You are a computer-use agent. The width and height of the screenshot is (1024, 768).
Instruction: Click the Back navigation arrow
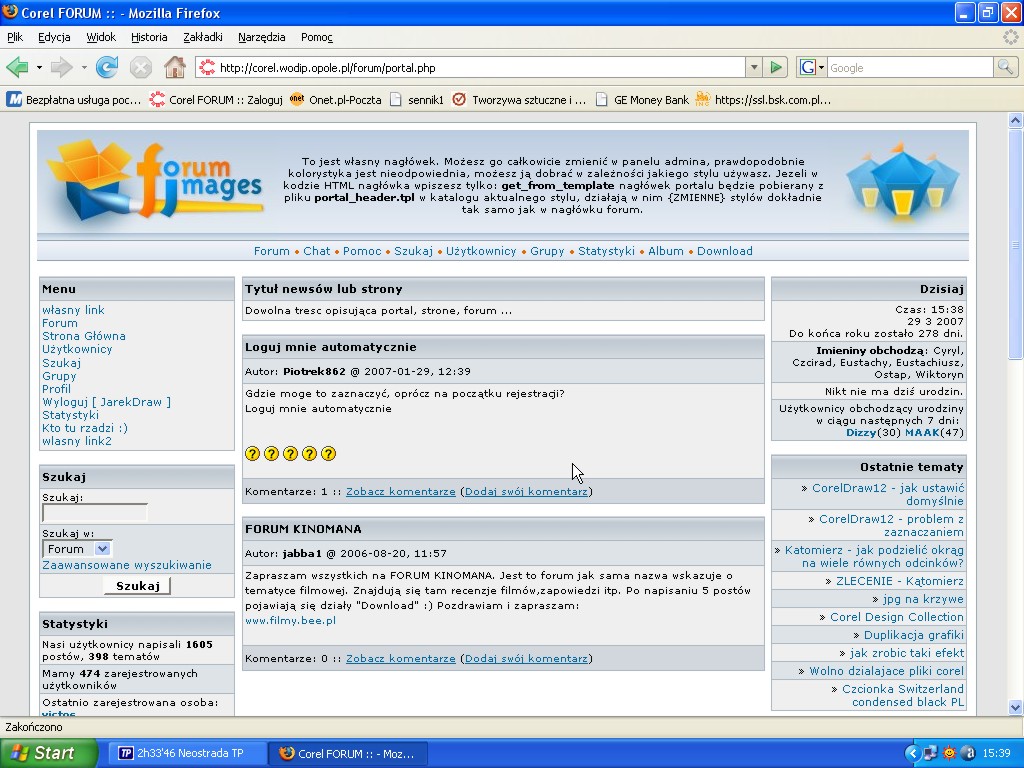17,67
